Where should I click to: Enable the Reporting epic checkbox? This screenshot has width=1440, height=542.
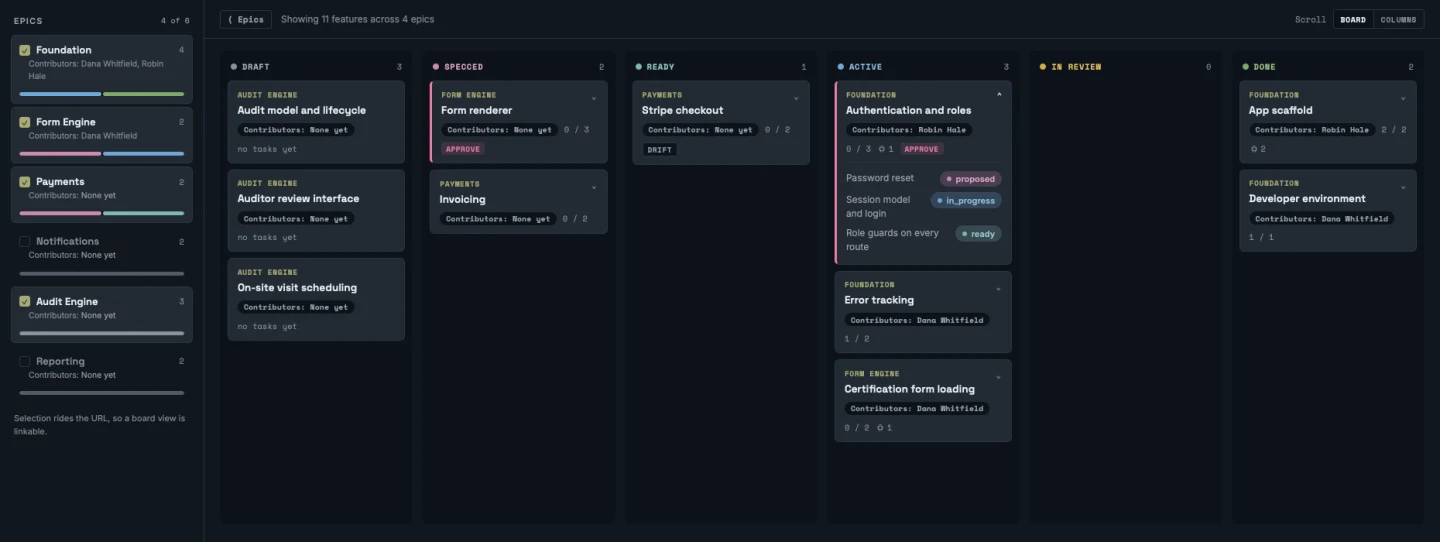25,361
